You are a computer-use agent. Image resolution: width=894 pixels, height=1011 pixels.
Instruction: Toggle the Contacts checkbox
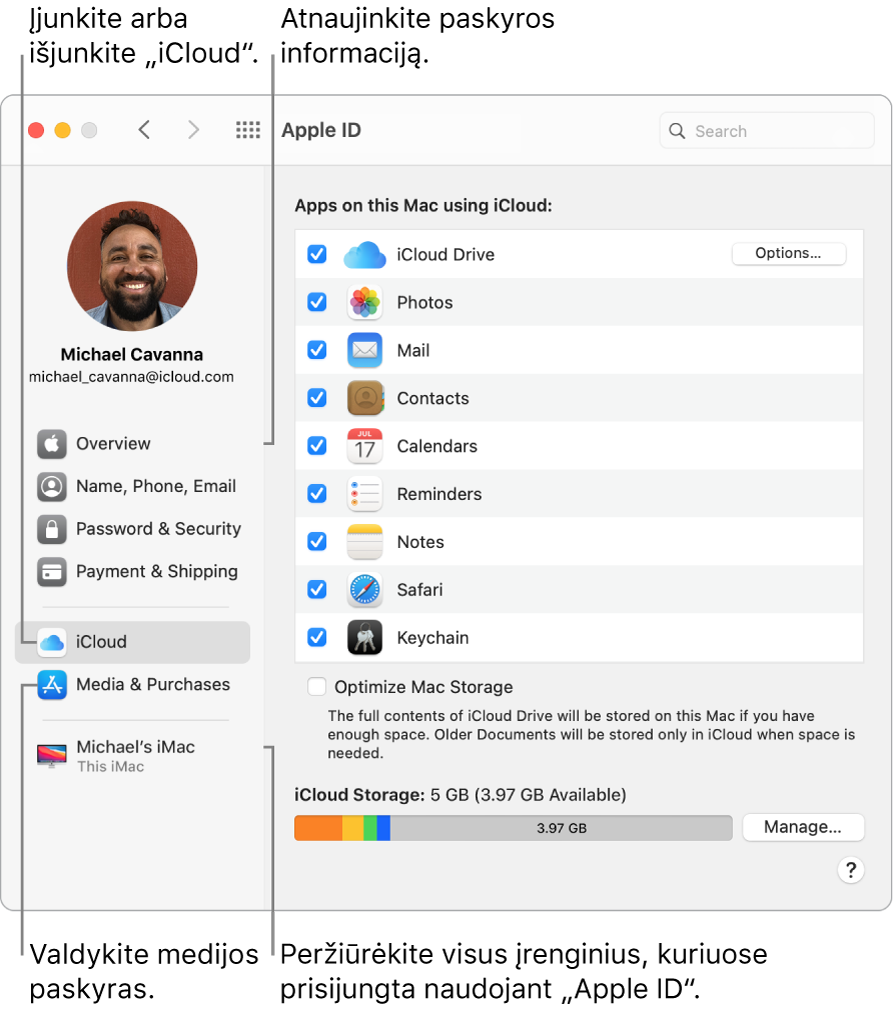(x=317, y=397)
